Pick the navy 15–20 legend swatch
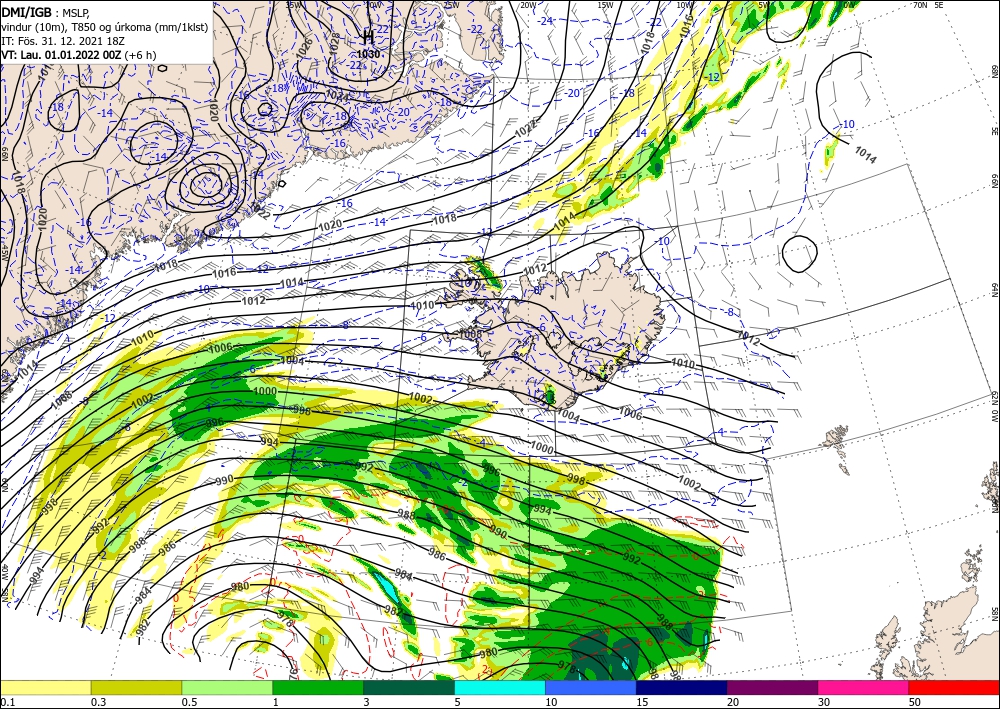 [x=682, y=687]
